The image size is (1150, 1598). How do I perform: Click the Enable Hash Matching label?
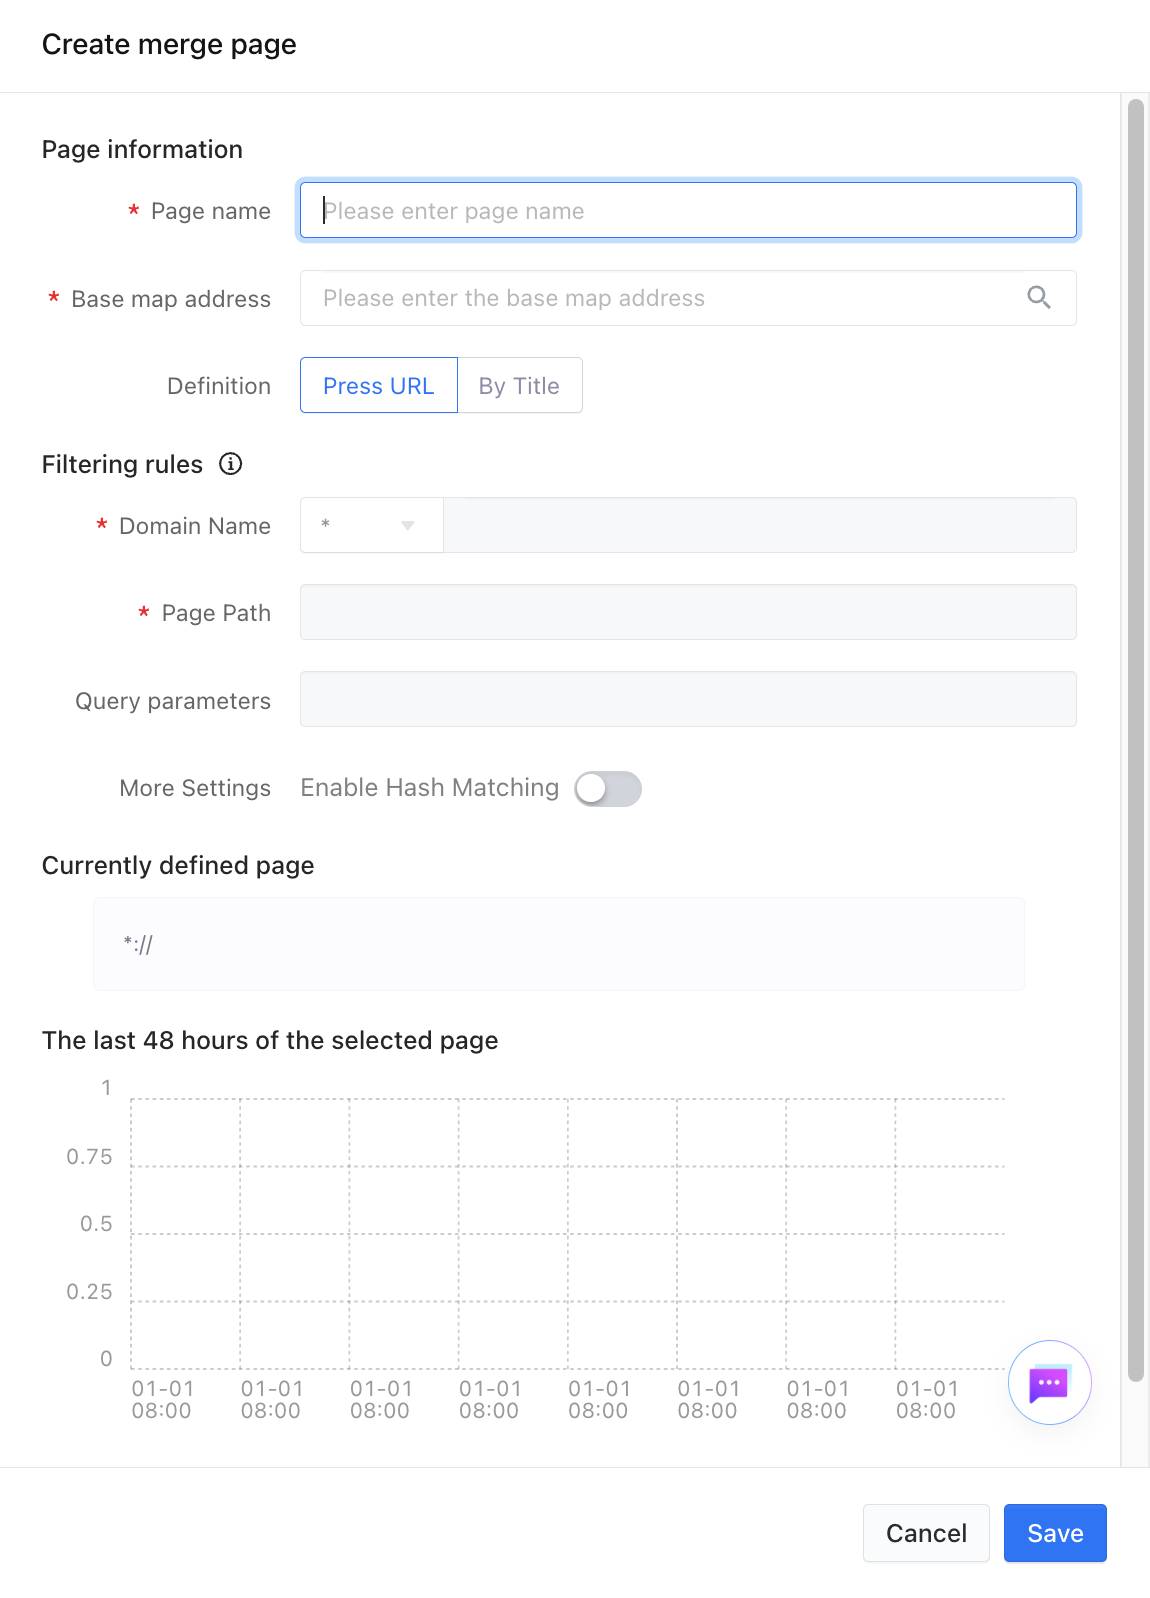point(430,788)
